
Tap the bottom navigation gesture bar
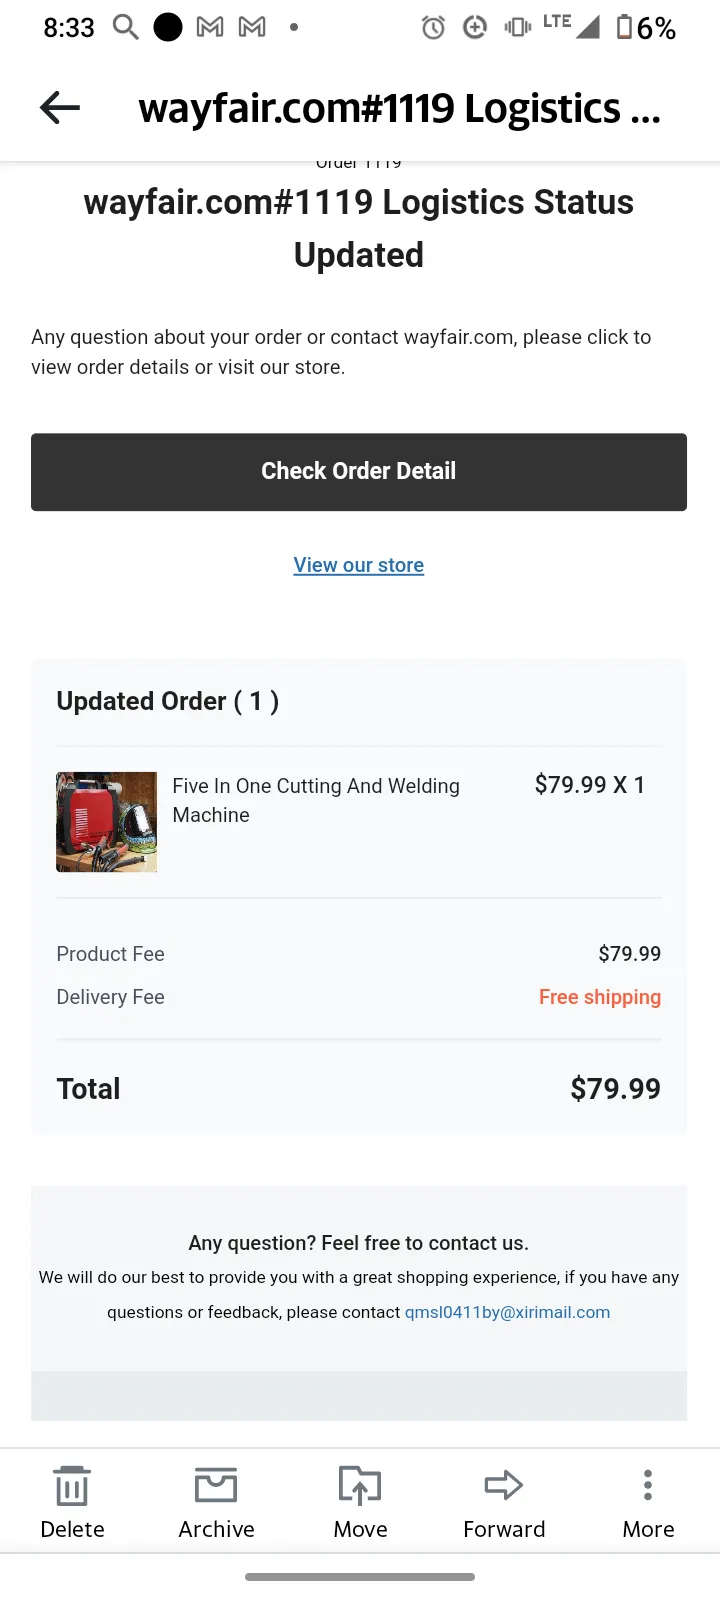(360, 1577)
